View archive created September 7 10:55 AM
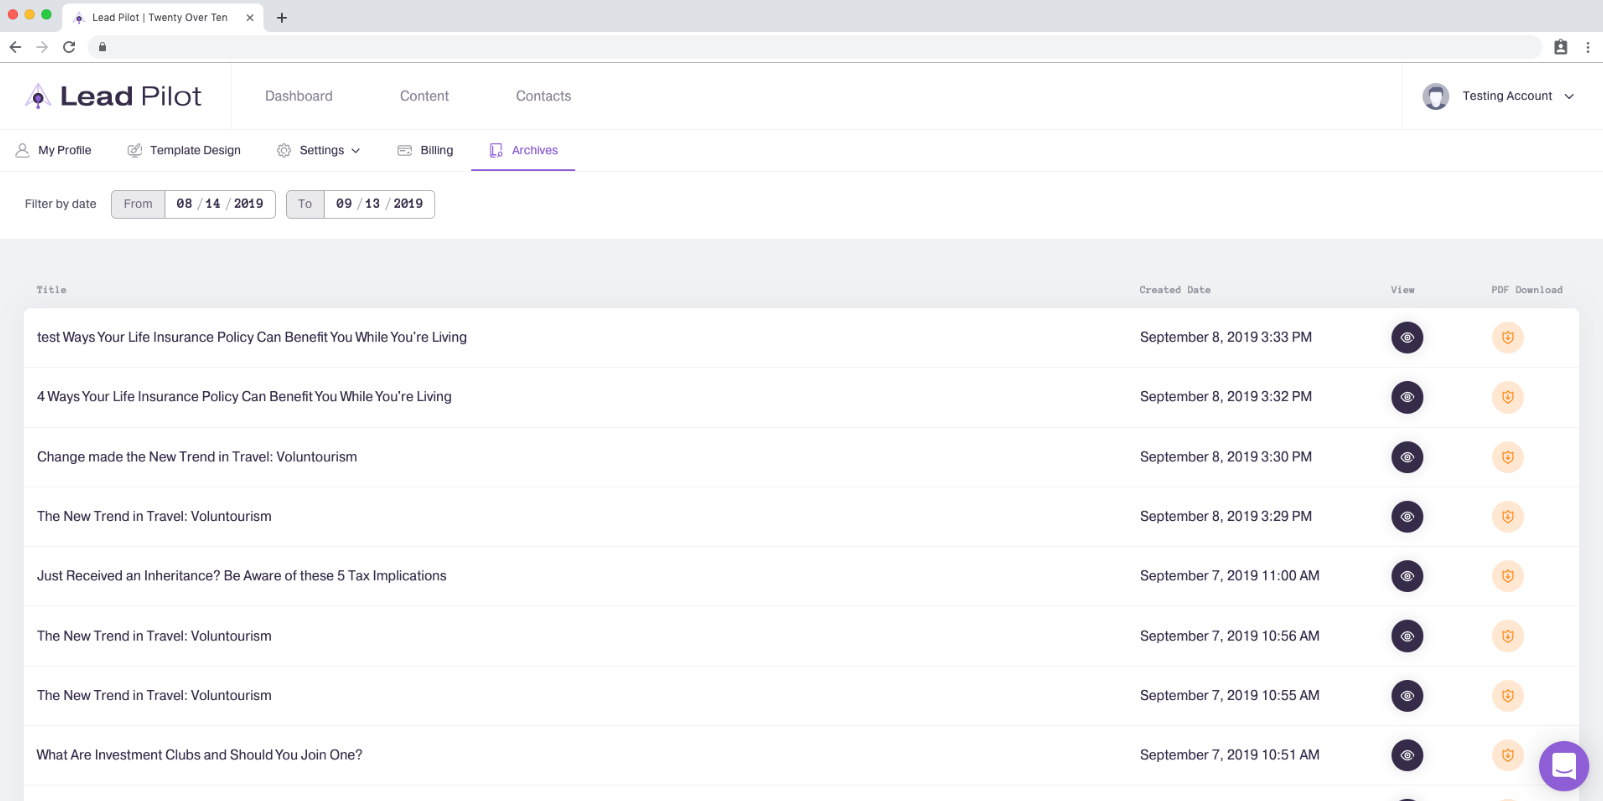Viewport: 1603px width, 801px height. [1407, 696]
